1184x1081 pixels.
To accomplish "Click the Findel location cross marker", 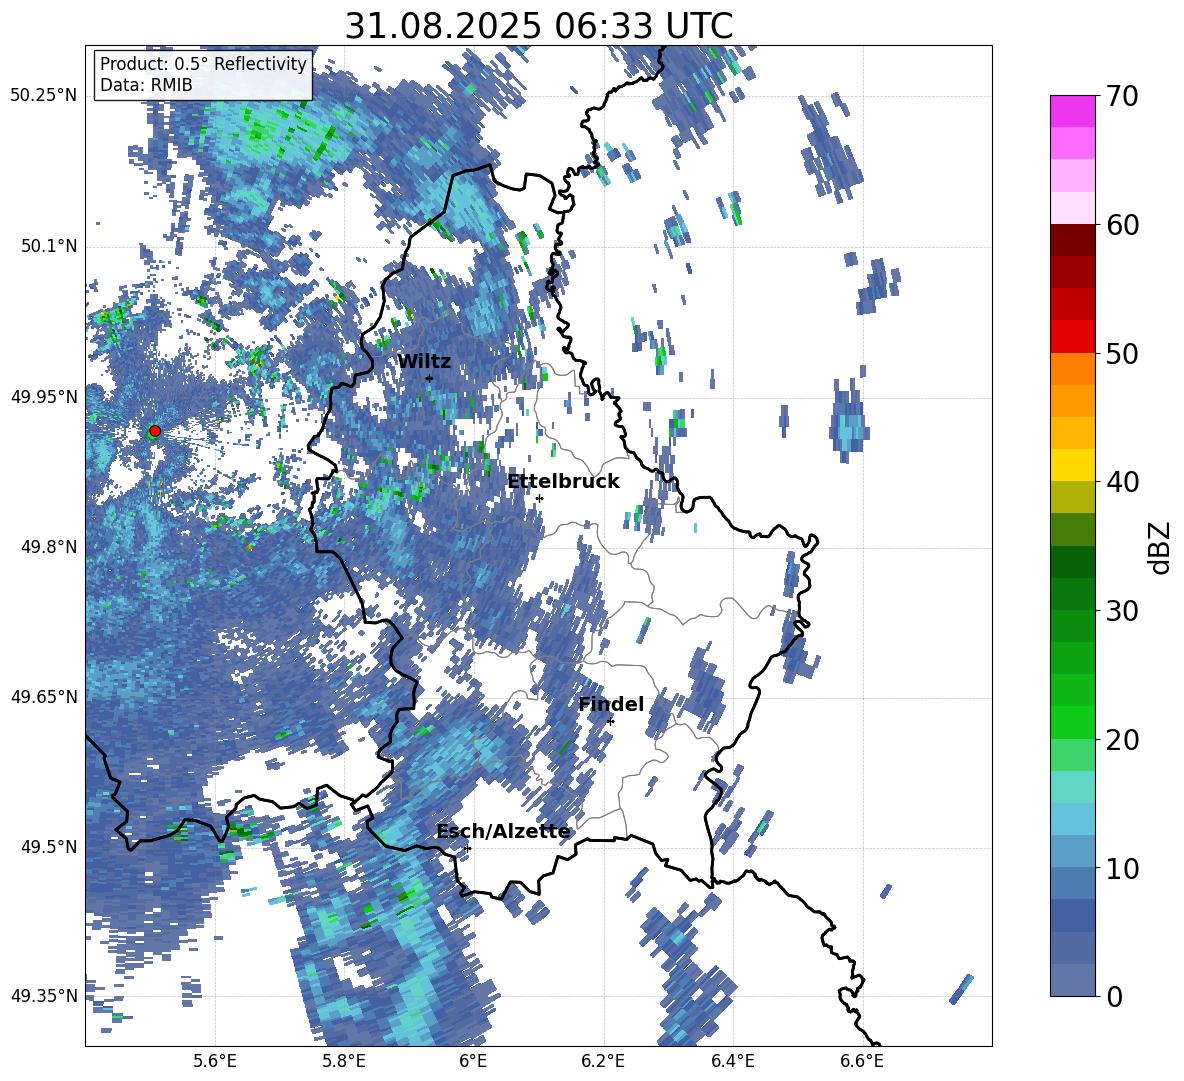I will [x=610, y=722].
